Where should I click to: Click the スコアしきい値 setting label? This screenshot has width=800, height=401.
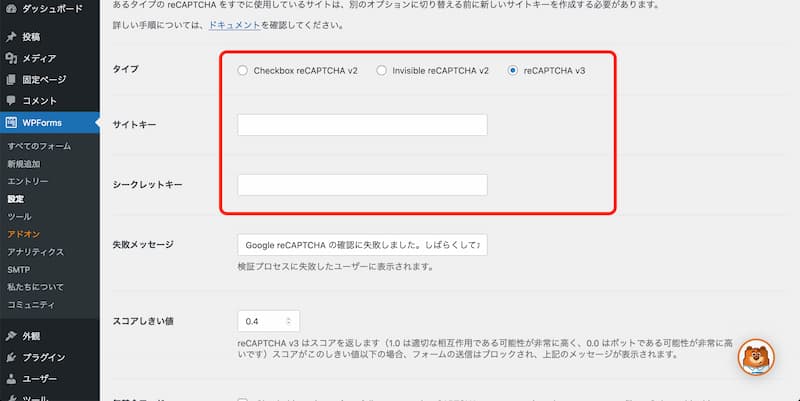click(143, 321)
